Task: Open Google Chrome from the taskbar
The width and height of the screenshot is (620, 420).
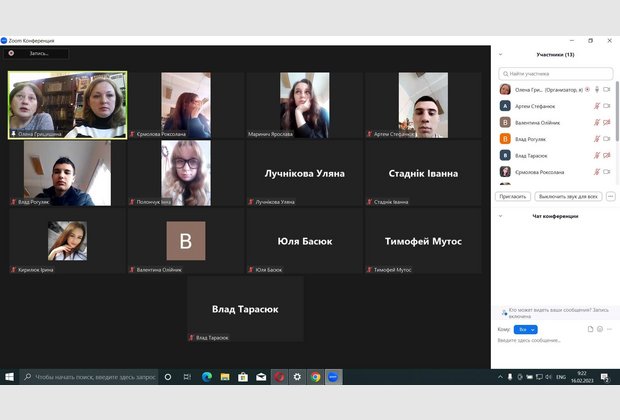Action: pos(315,377)
